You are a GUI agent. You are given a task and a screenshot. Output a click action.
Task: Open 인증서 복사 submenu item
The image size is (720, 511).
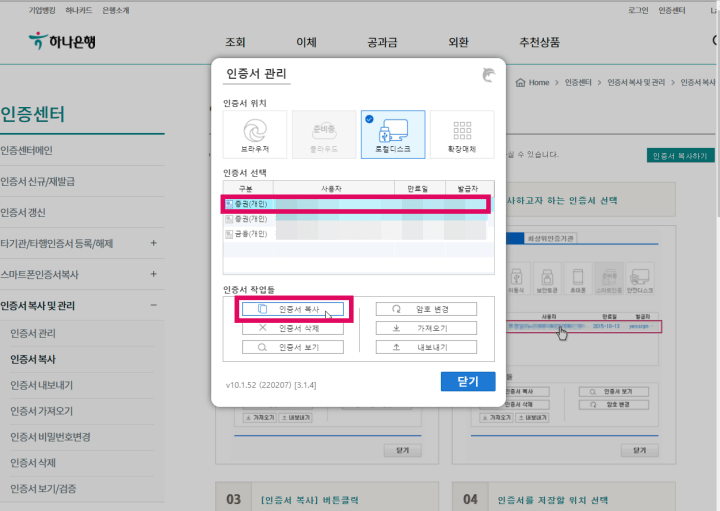coord(33,359)
